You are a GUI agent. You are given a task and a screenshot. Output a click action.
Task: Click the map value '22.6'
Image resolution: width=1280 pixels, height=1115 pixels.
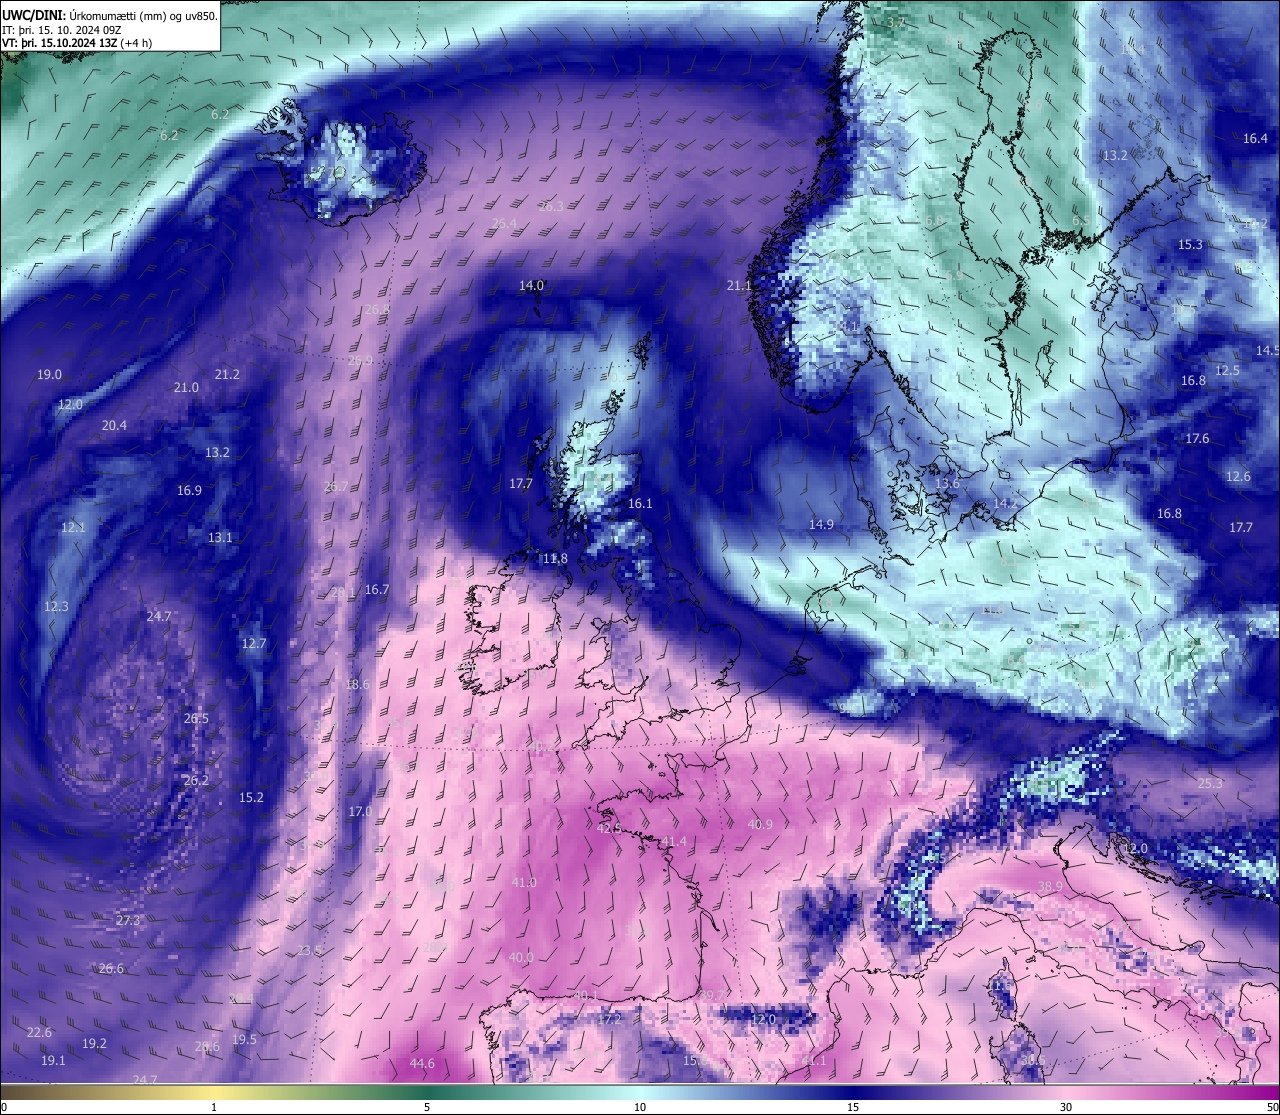pyautogui.click(x=39, y=1032)
